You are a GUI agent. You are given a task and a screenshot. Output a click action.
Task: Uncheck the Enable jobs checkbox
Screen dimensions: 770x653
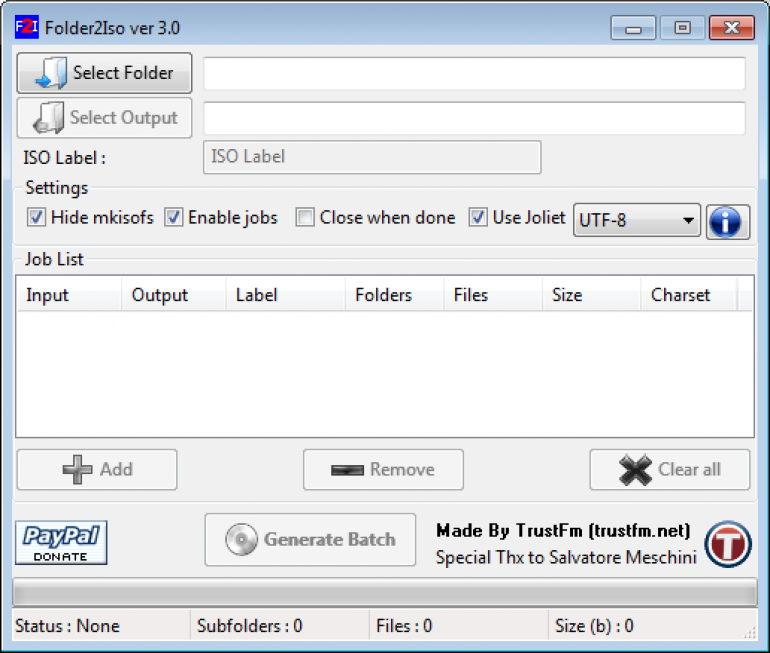tap(174, 218)
